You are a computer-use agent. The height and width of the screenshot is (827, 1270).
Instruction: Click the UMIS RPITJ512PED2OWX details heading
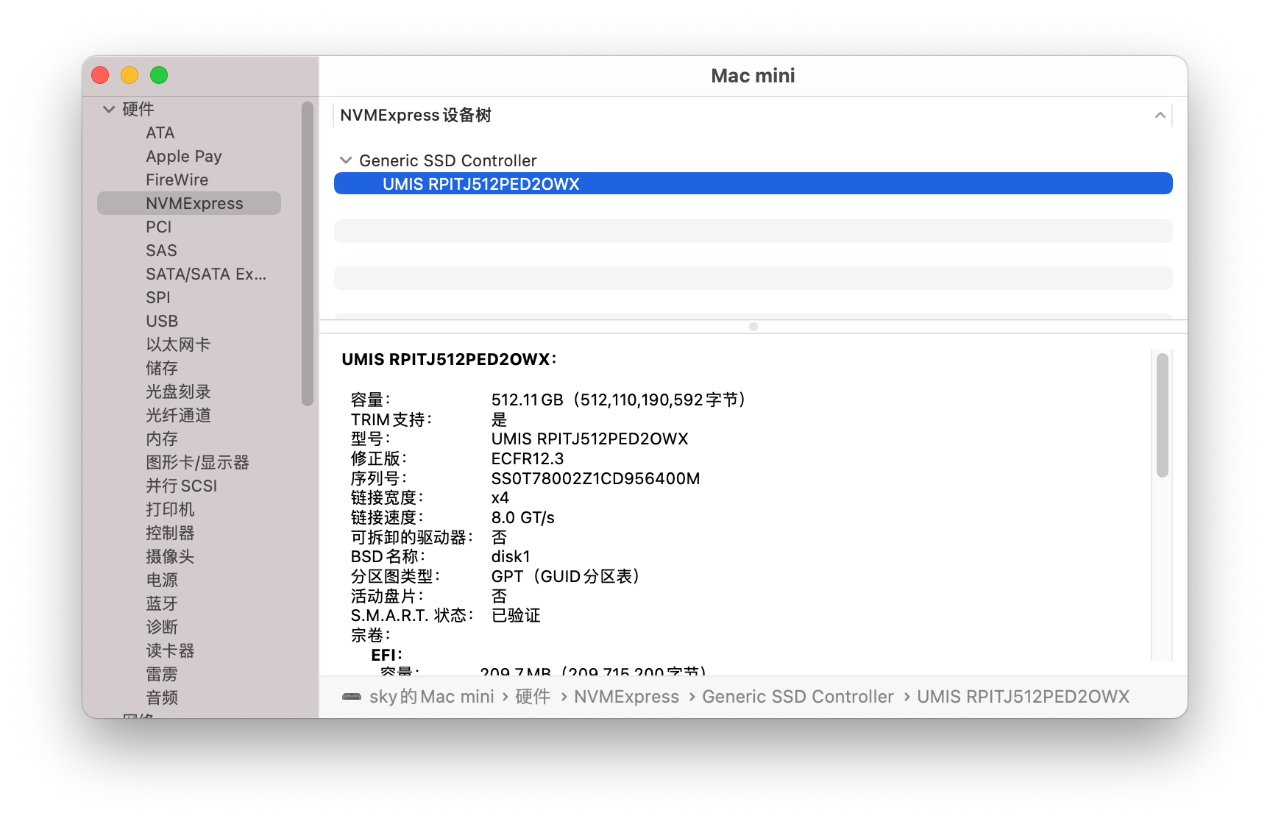449,359
